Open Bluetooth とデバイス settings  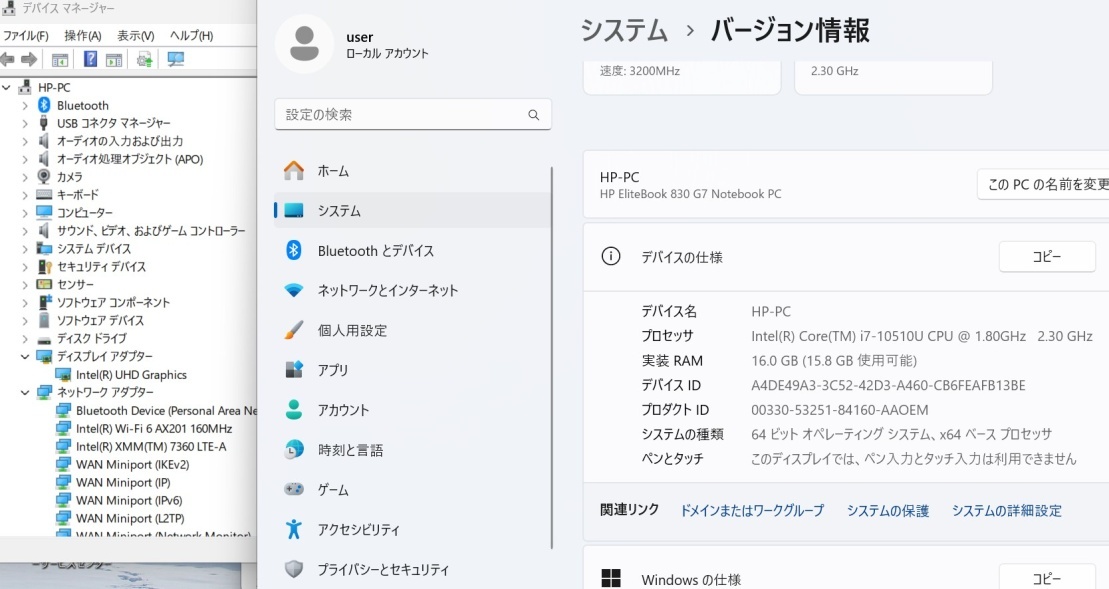point(375,250)
